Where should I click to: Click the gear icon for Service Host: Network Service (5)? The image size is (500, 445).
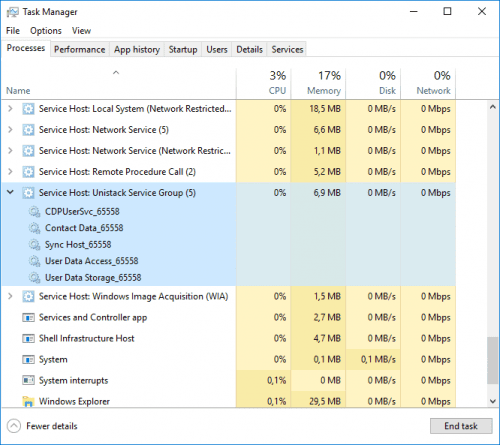pyautogui.click(x=28, y=130)
